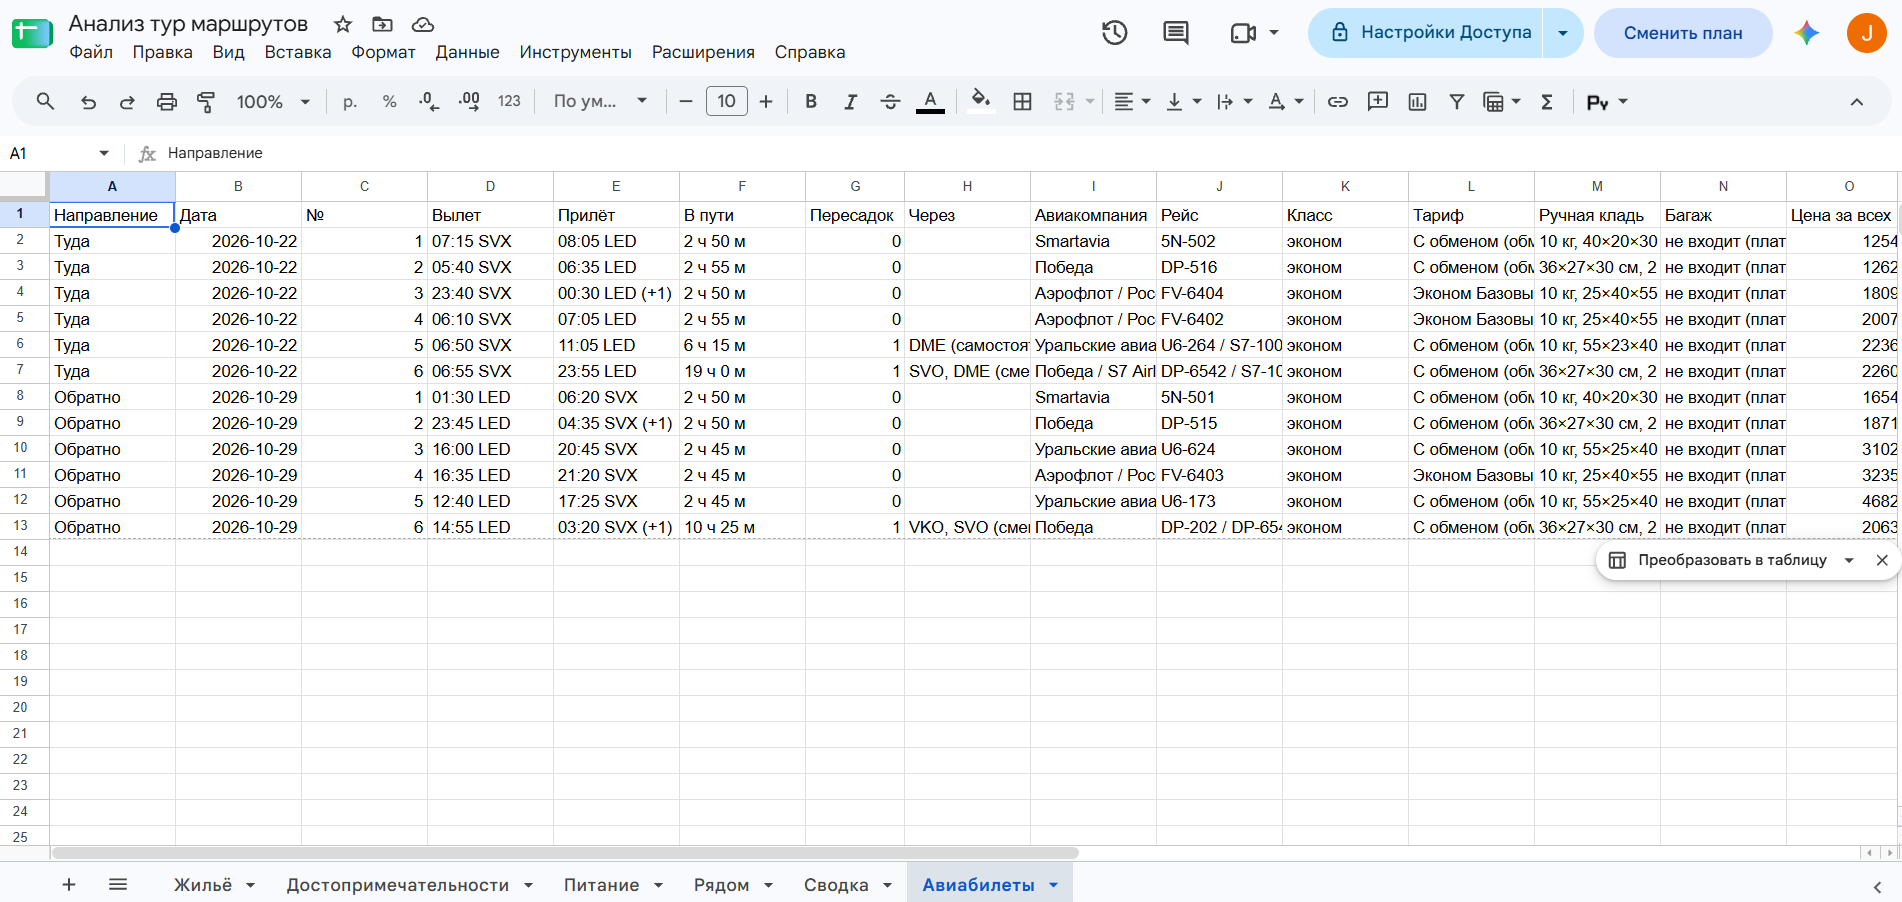This screenshot has height=902, width=1902.
Task: Add a new sheet with plus
Action: [69, 884]
